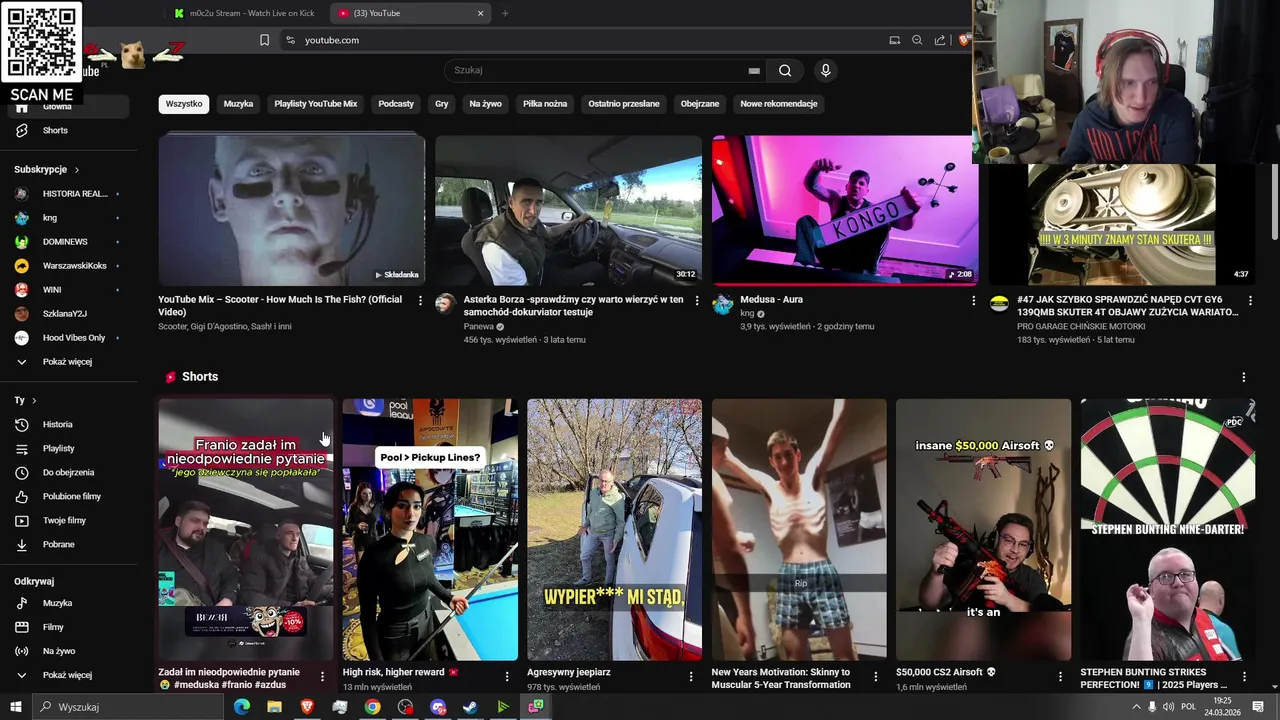Switch to the m0c2u Stream Kick tab

[245, 13]
